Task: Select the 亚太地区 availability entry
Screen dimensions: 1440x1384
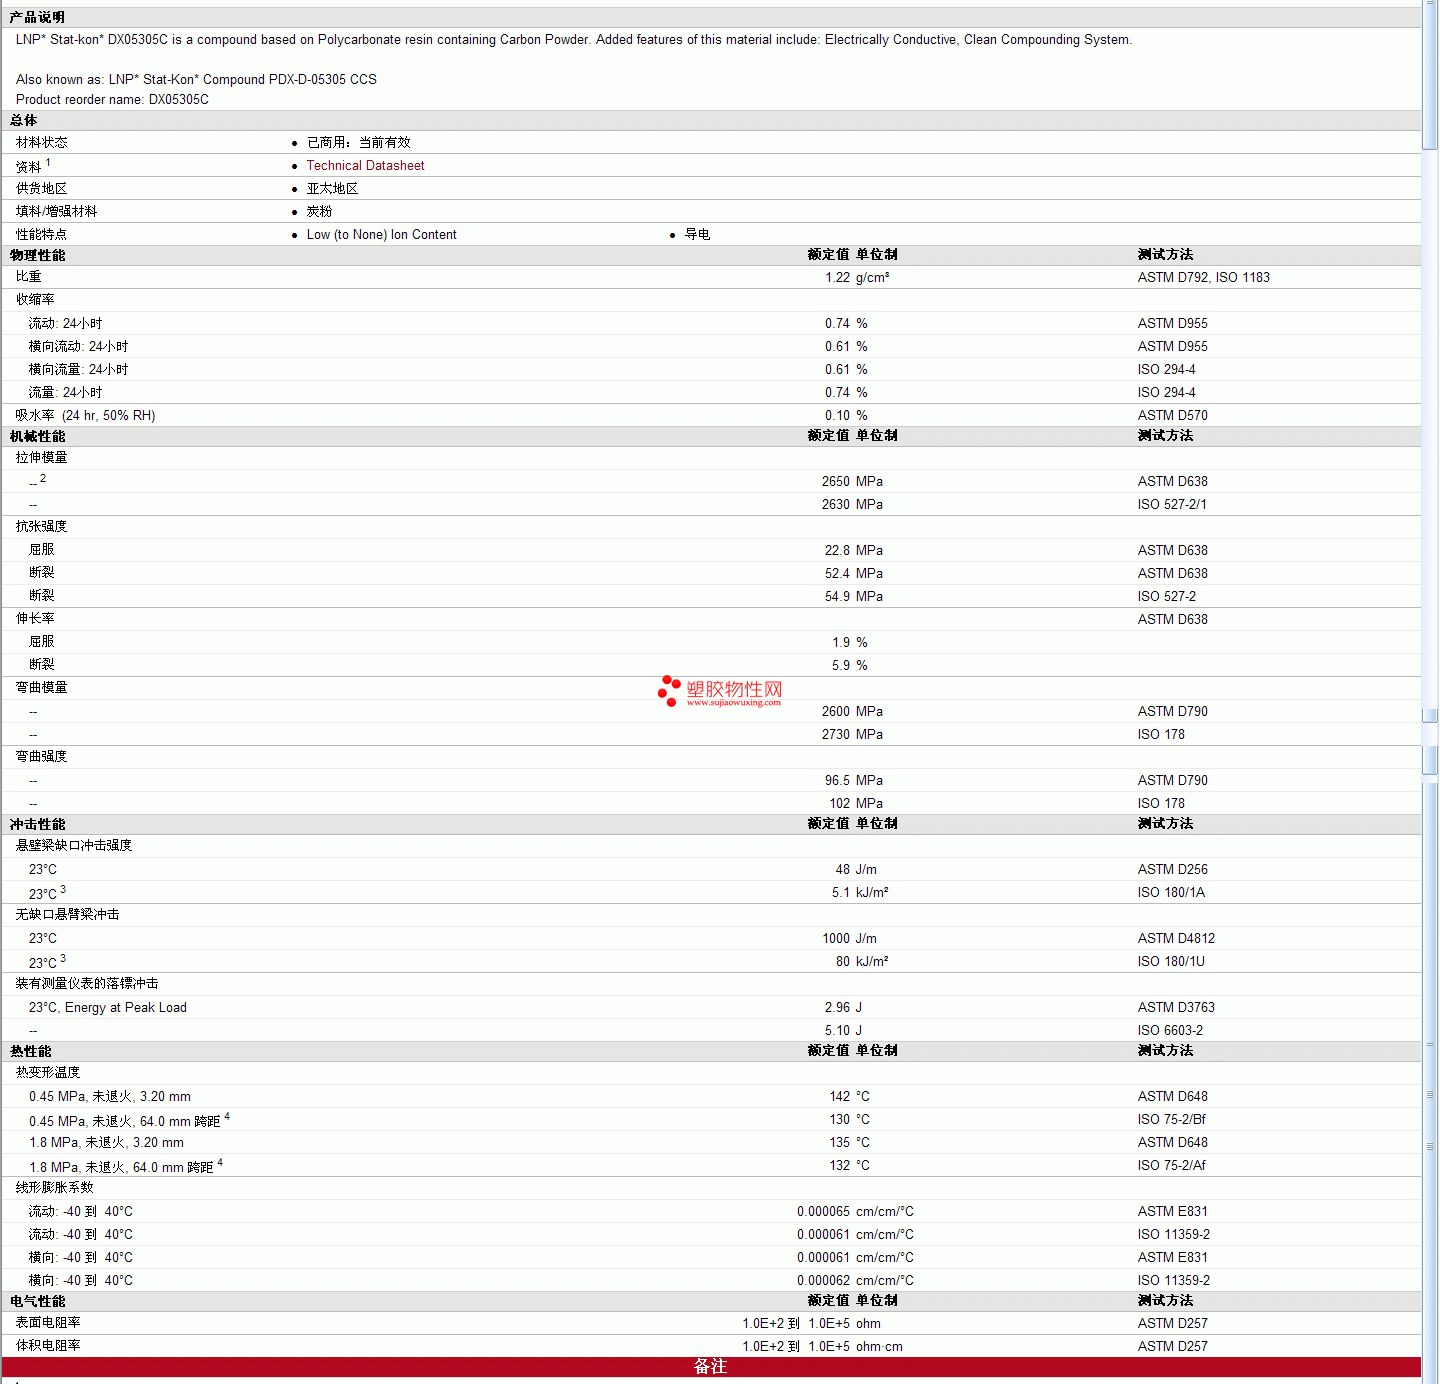Action: click(332, 189)
